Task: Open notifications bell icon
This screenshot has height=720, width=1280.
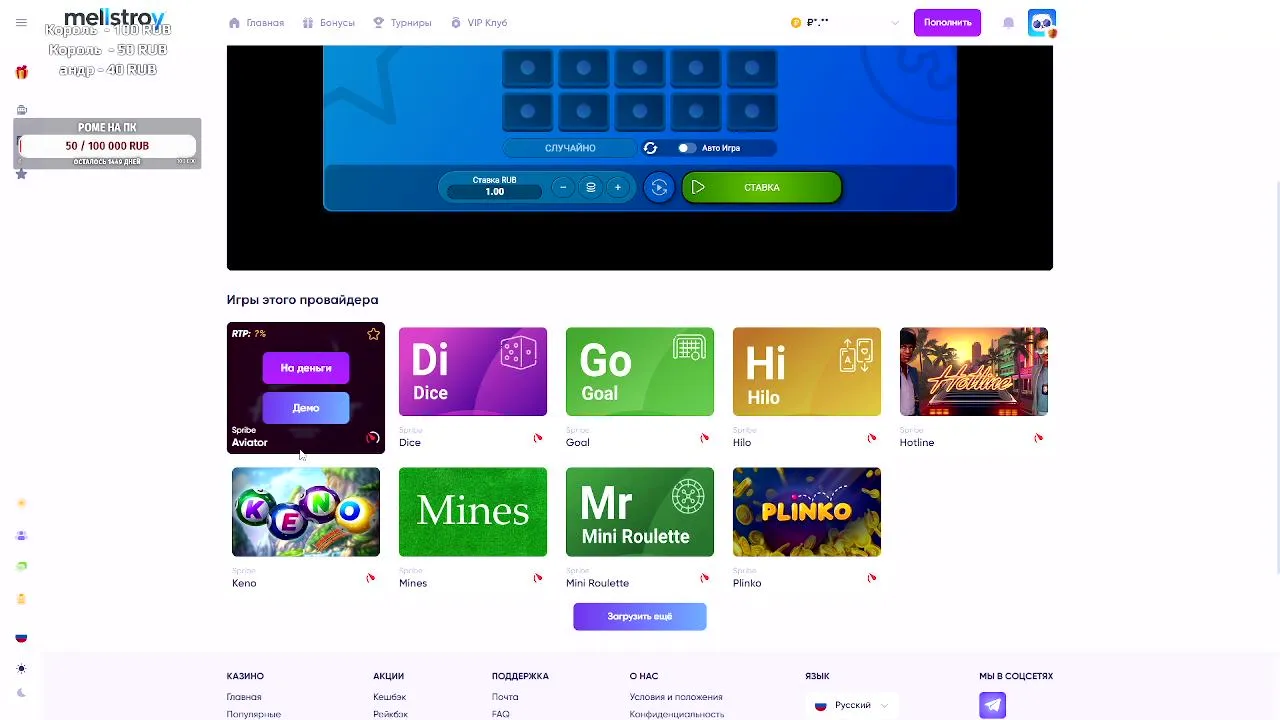Action: (1008, 23)
